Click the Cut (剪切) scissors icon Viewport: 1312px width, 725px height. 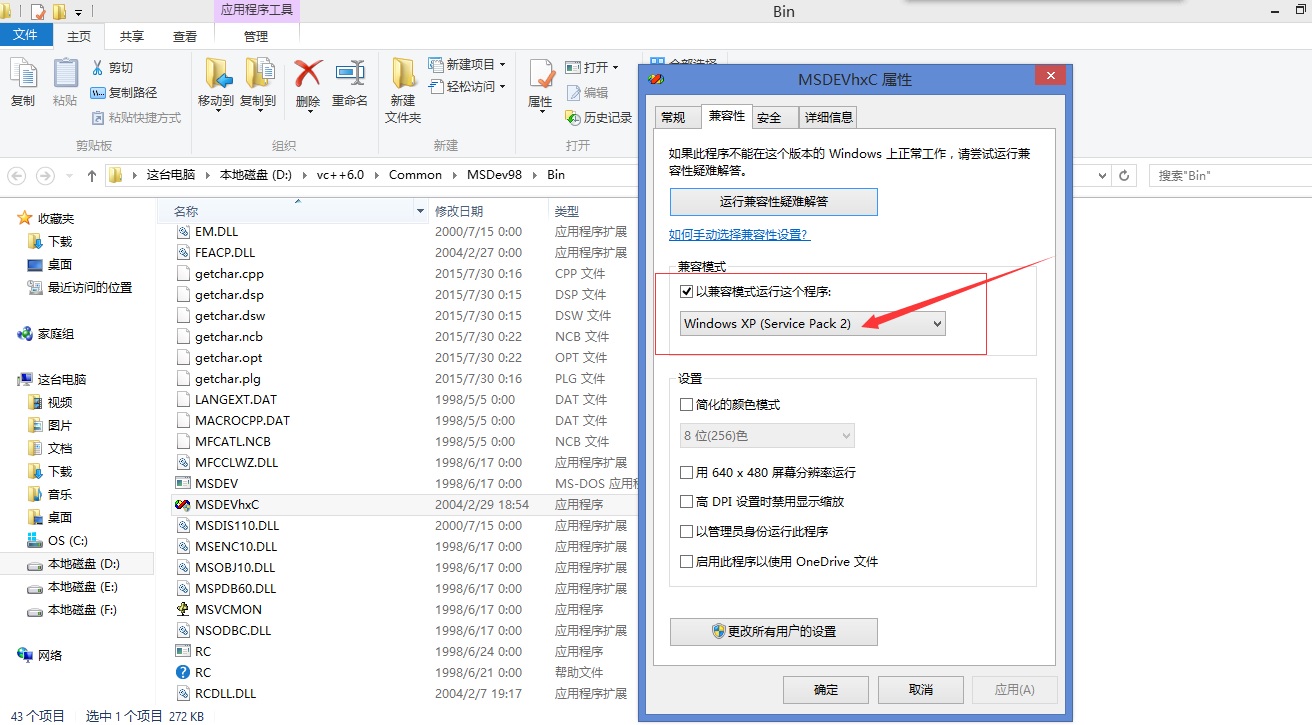click(98, 68)
